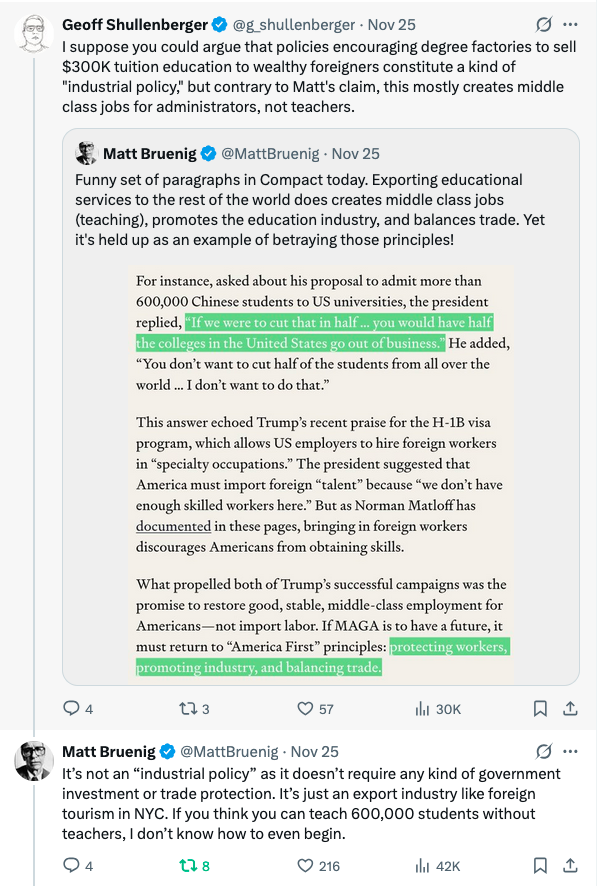The image size is (597, 886).
Task: Bookmark Matt Bruenig's bottom reply
Action: [540, 864]
